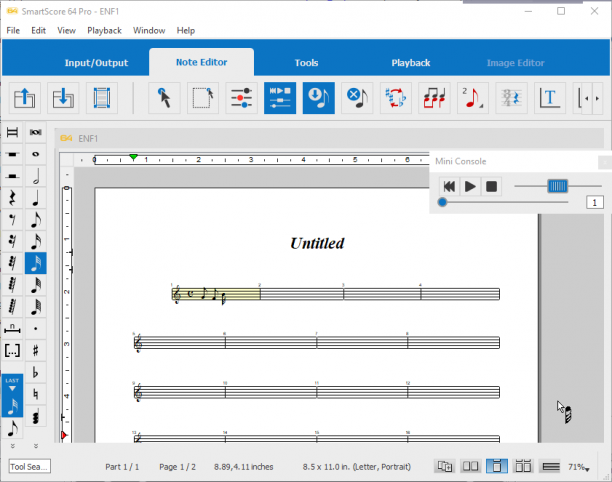The height and width of the screenshot is (482, 612).
Task: Click the Mini Console tempo slider handle
Action: 557,186
